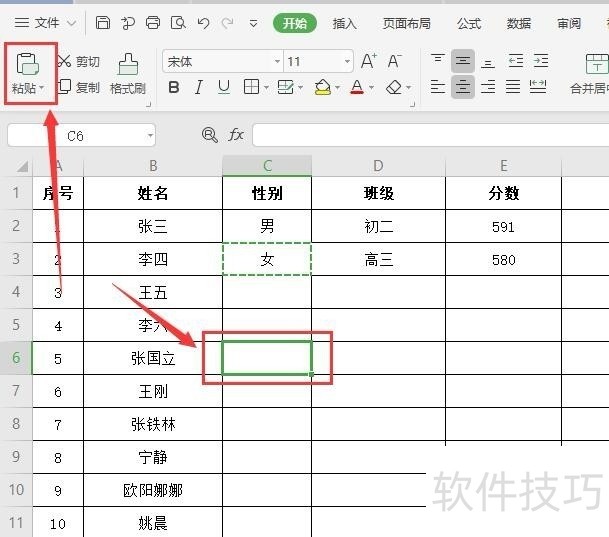Viewport: 609px width, 537px height.
Task: Switch to the 数据 Data tab
Action: [x=519, y=24]
